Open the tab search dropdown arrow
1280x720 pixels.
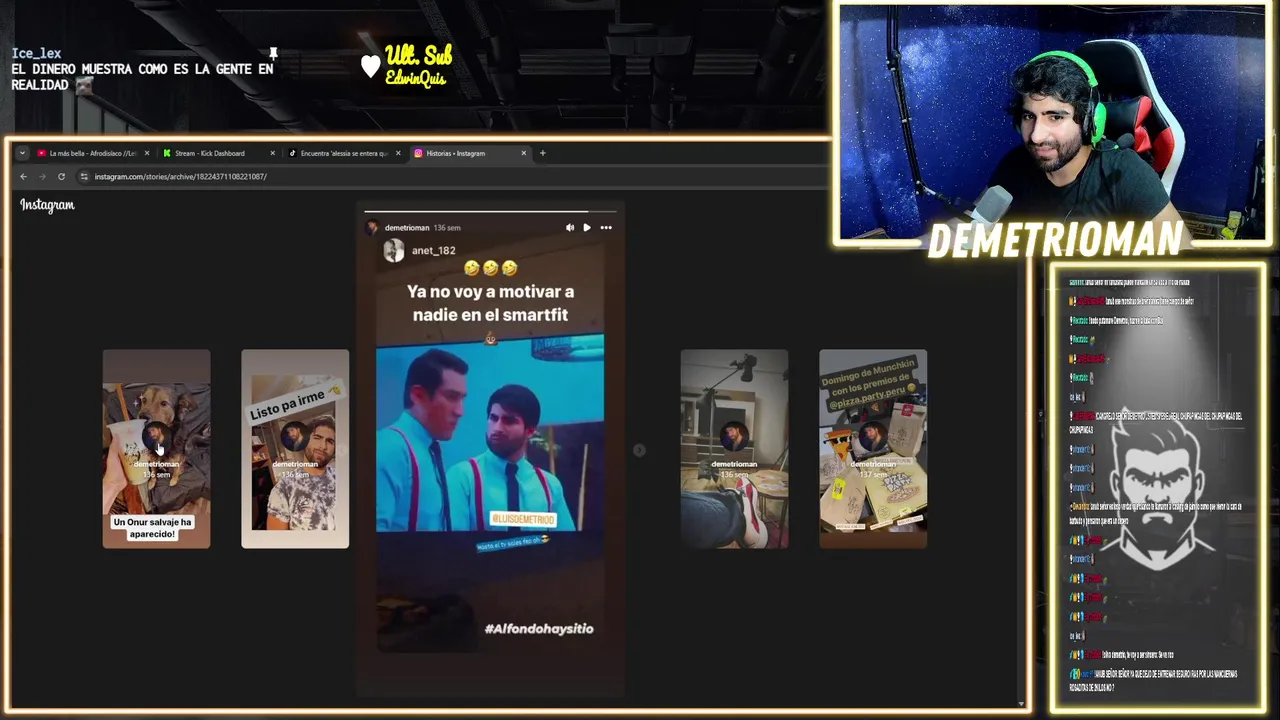point(22,153)
